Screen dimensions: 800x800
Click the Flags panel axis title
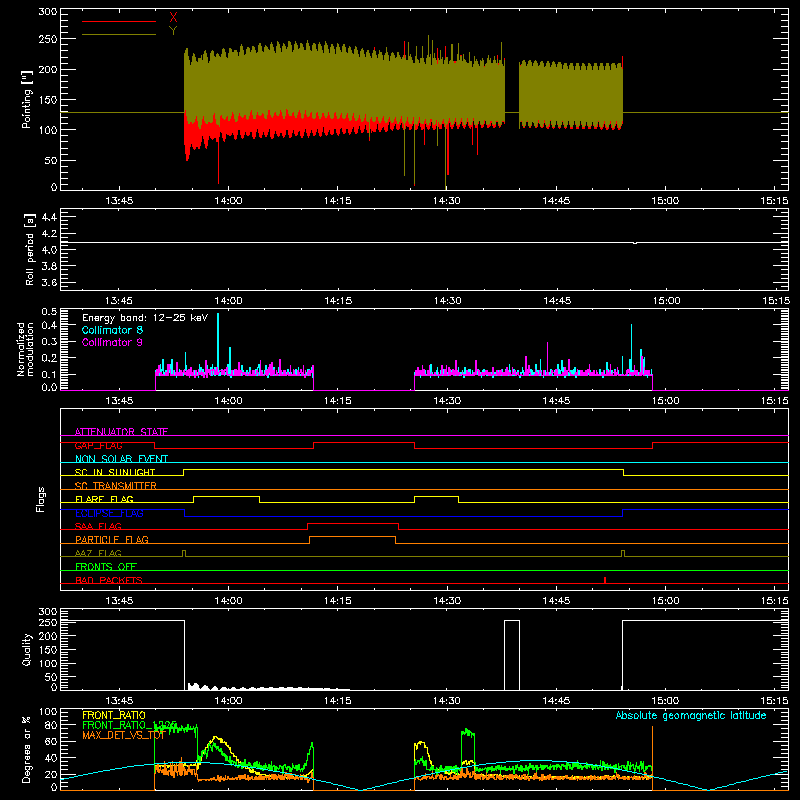[x=41, y=499]
